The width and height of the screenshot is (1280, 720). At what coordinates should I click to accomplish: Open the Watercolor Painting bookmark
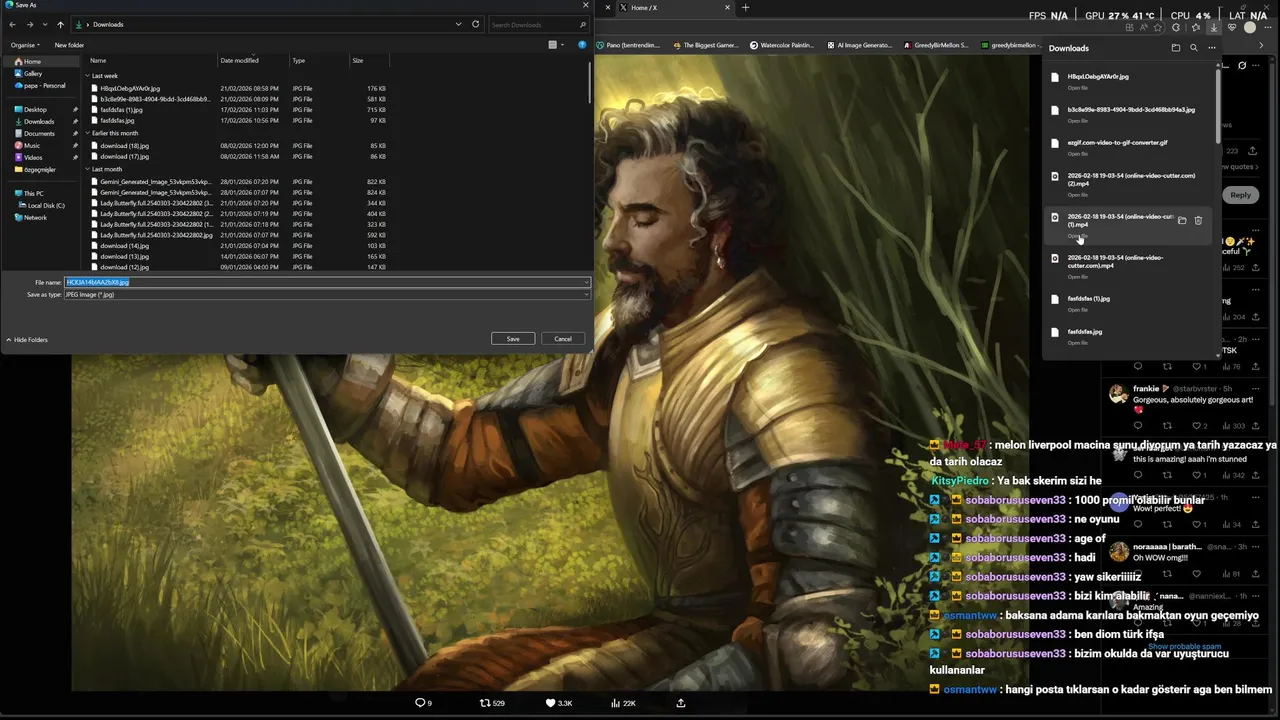click(x=782, y=45)
